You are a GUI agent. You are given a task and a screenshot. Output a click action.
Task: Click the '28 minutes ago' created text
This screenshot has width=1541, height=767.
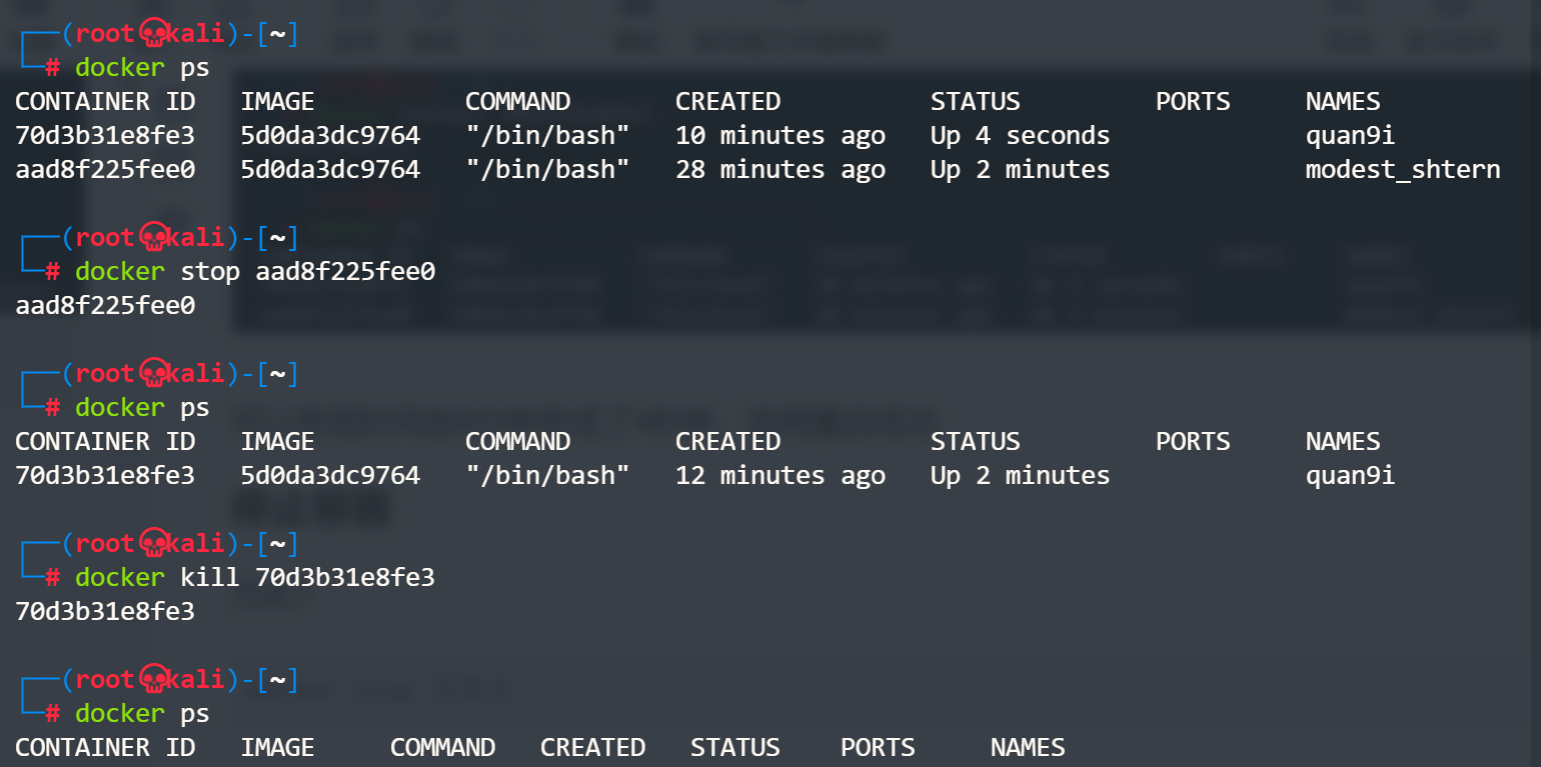(x=780, y=170)
